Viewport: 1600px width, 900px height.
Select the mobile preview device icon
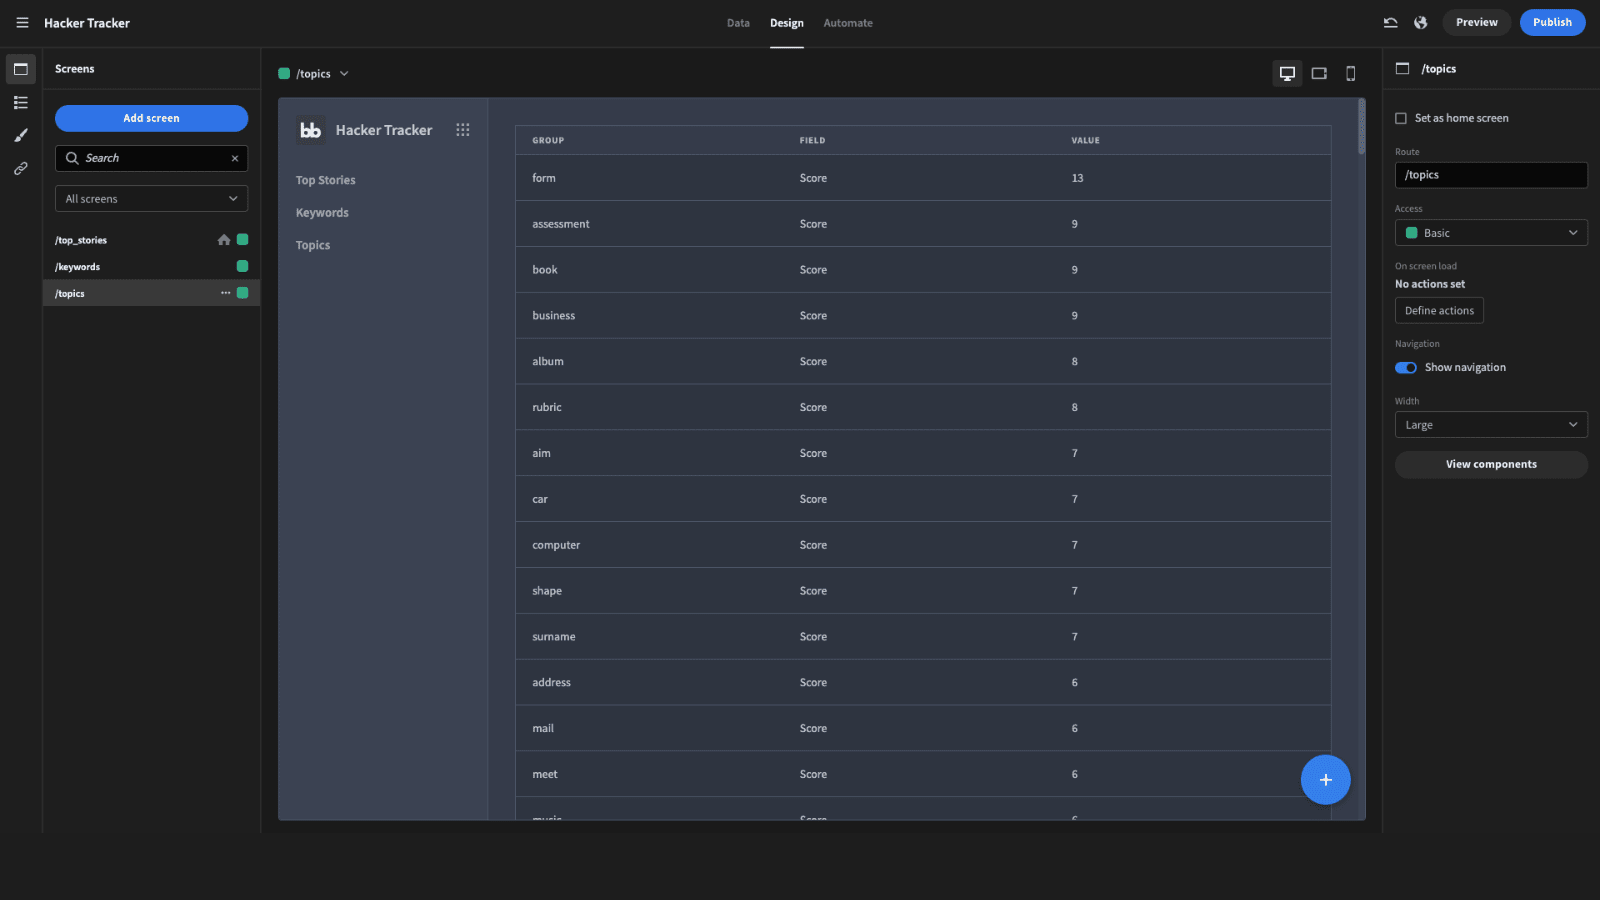click(1351, 73)
